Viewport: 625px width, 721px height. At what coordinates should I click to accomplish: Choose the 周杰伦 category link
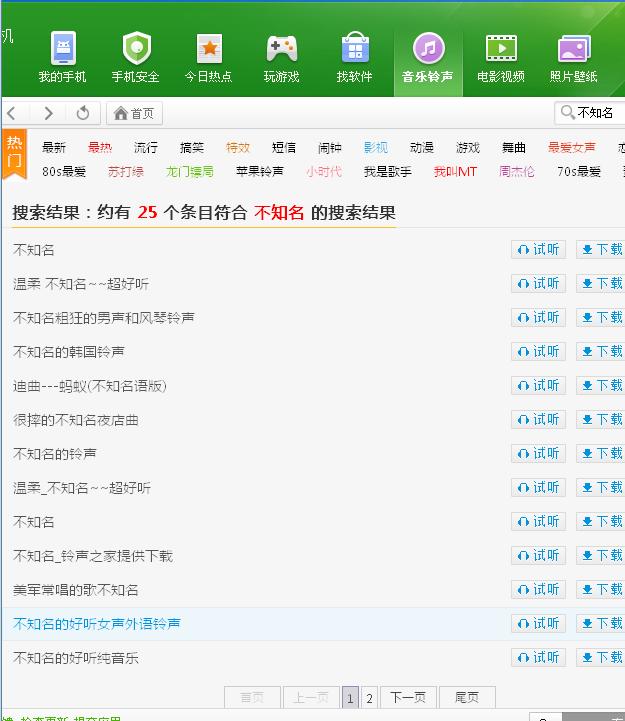517,172
